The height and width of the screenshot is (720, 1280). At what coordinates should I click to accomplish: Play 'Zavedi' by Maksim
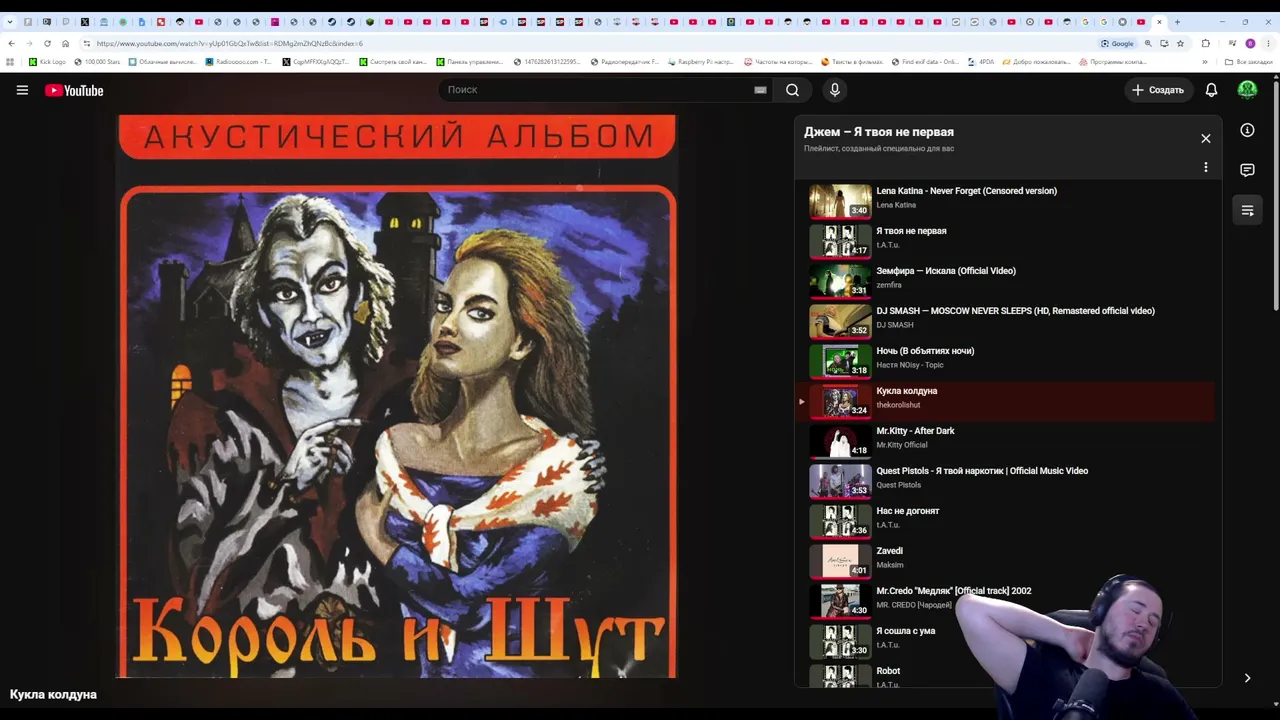[x=1005, y=561]
